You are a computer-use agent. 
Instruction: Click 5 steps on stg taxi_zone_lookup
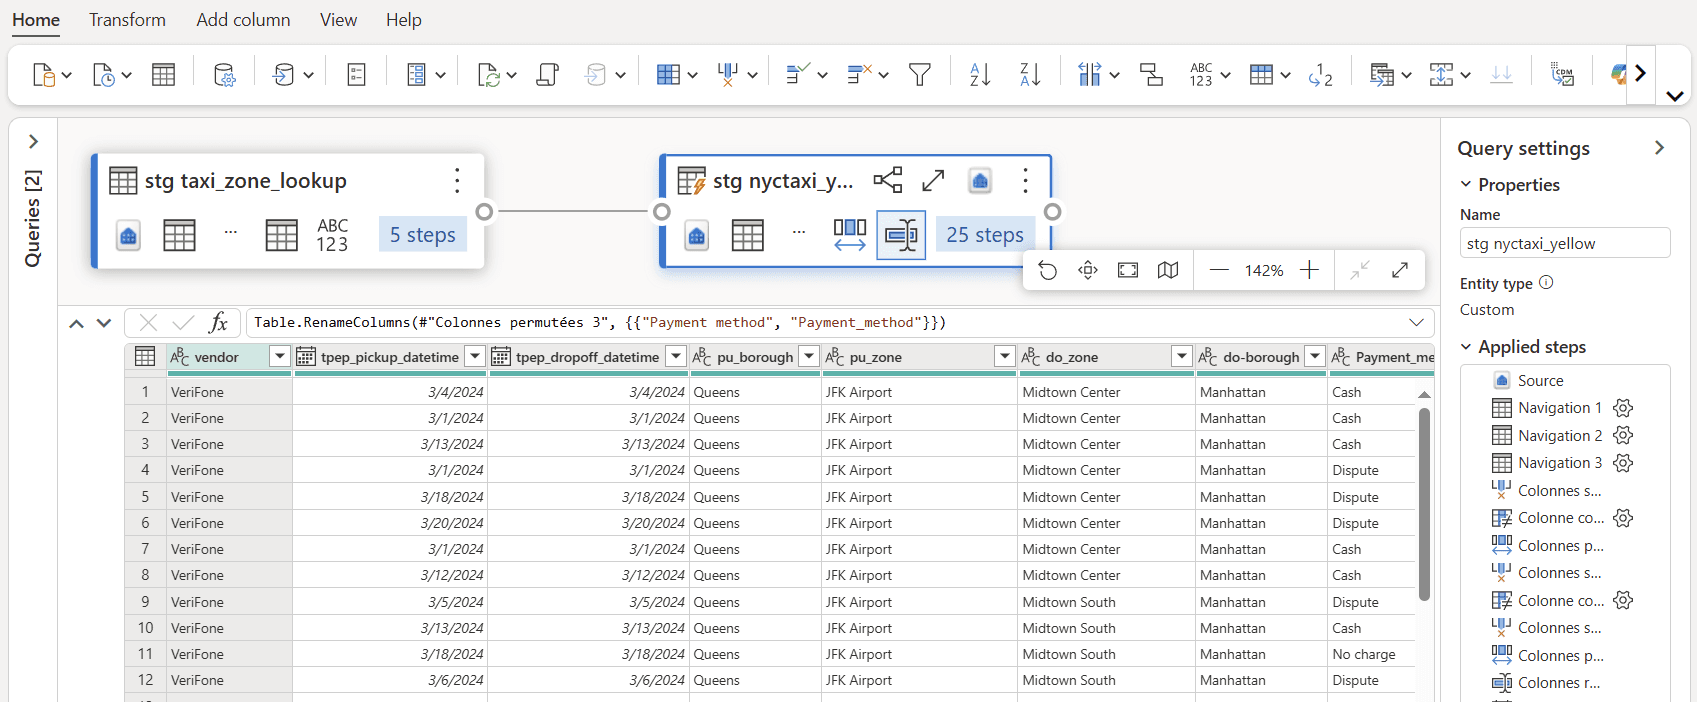tap(423, 235)
